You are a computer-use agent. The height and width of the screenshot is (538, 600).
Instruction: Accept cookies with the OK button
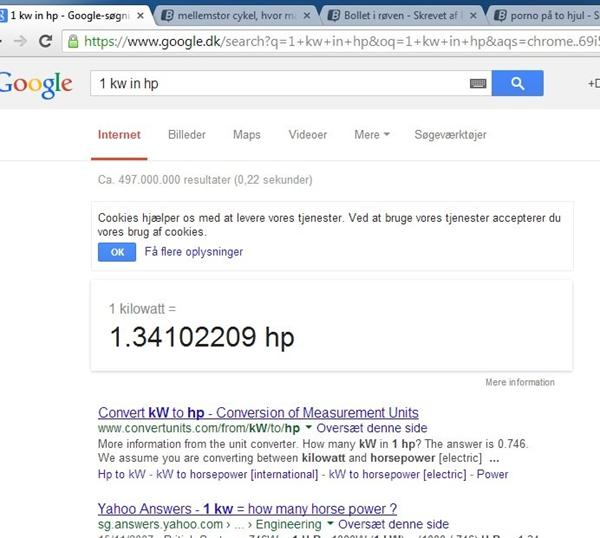[117, 252]
